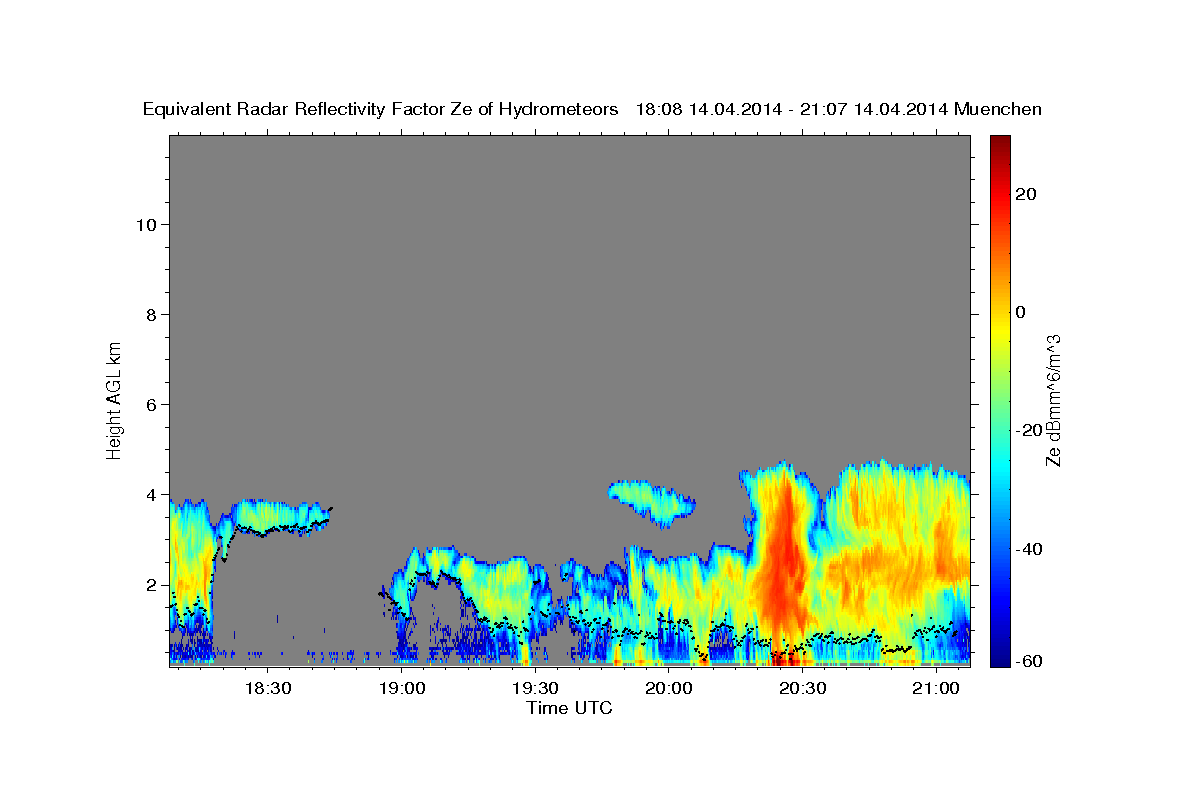Click the '20:00' time tick label
This screenshot has width=1200, height=800.
click(668, 688)
